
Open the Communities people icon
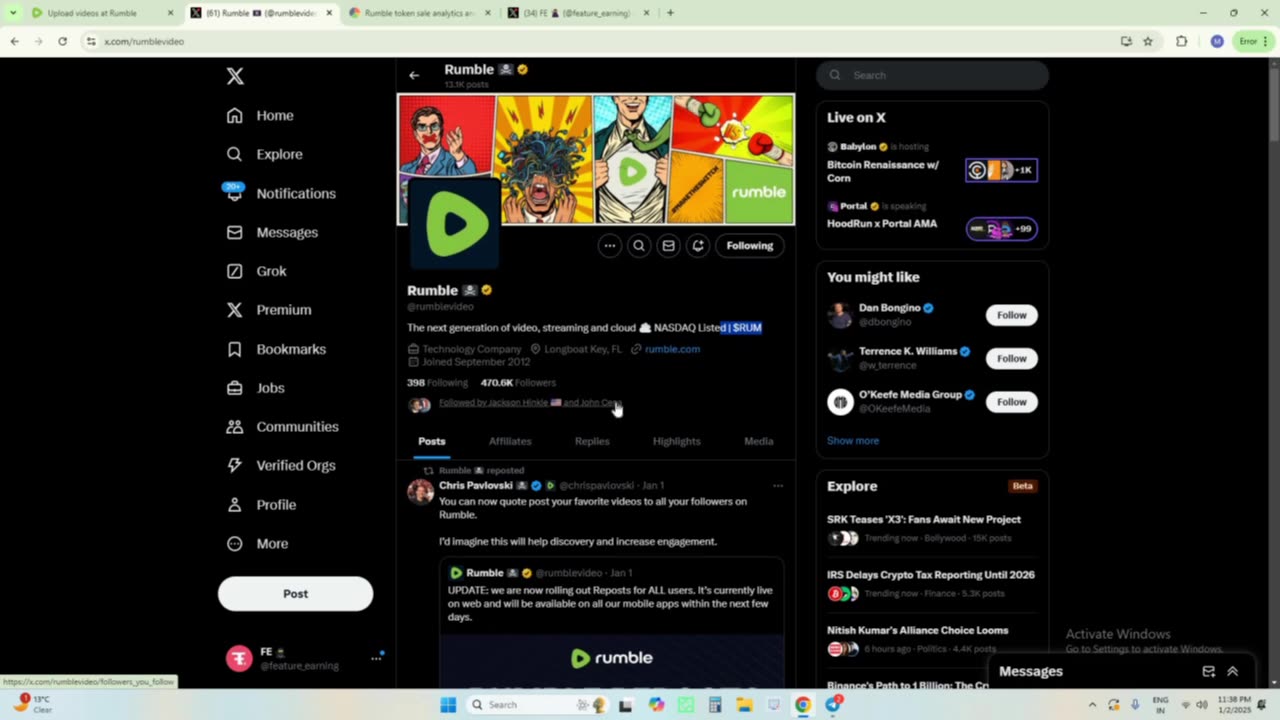(x=235, y=427)
